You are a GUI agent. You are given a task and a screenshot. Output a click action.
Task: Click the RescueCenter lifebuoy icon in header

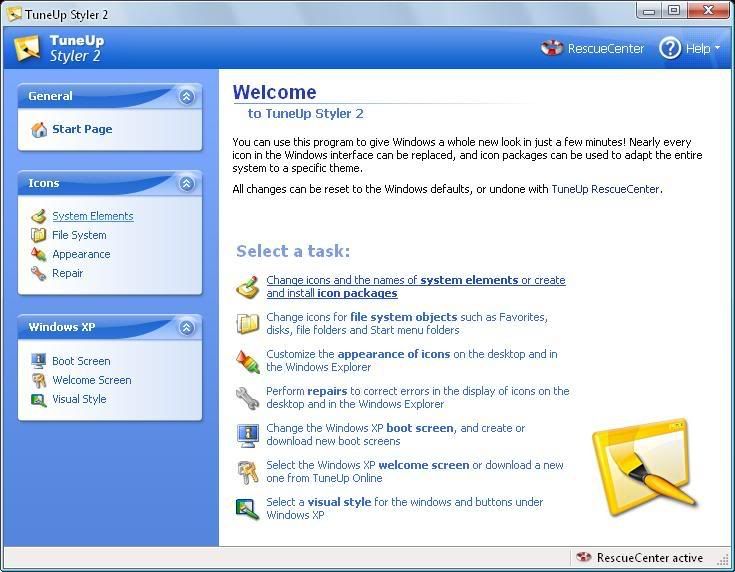point(552,48)
